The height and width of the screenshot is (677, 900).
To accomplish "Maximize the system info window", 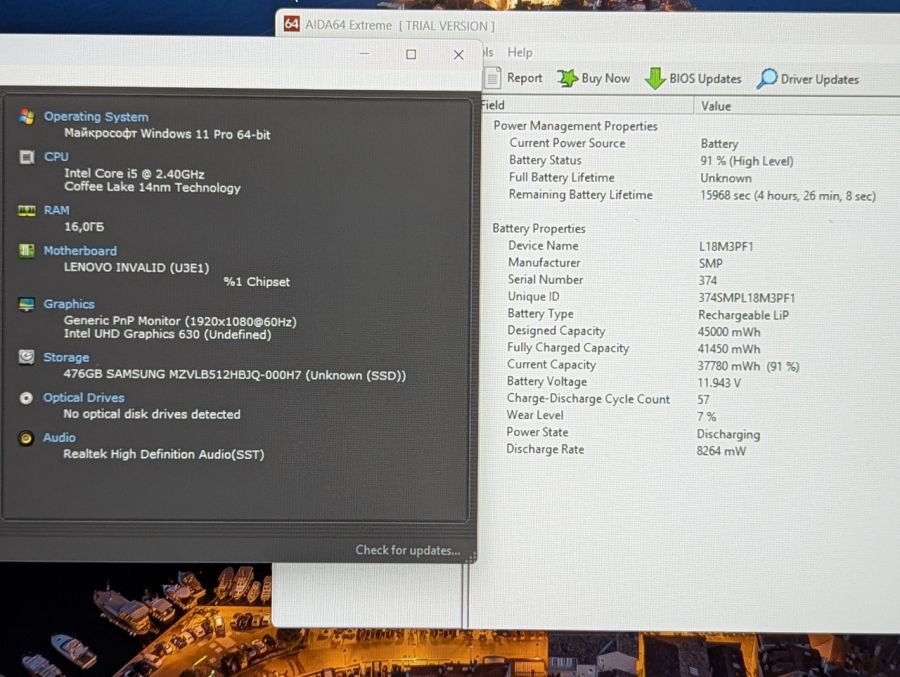I will (x=411, y=54).
